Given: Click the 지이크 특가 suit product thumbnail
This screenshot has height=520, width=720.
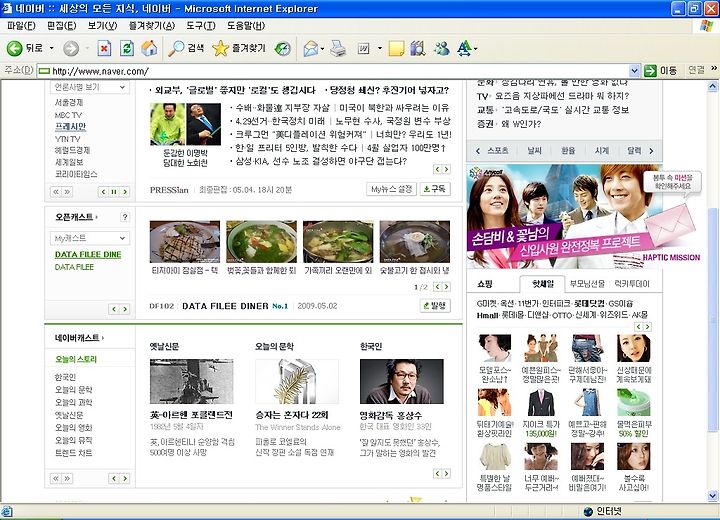Looking at the screenshot, I should [x=541, y=403].
